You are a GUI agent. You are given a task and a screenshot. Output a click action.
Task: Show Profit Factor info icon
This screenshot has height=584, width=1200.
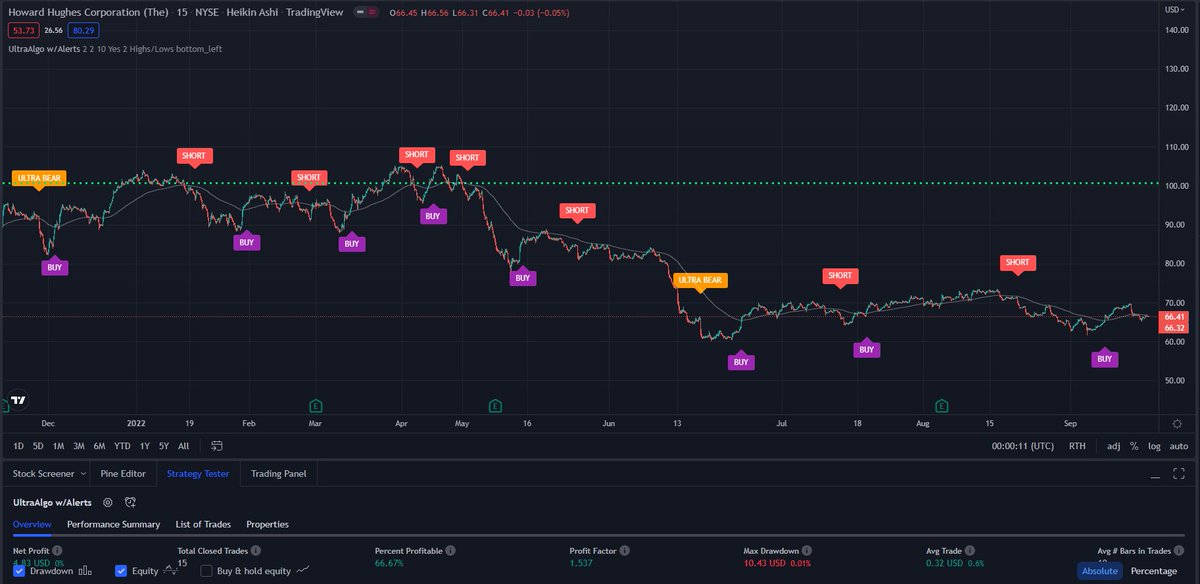[626, 551]
